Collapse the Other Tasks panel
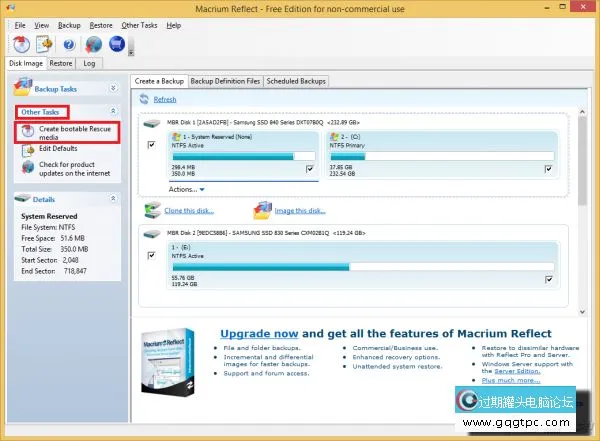 [113, 111]
